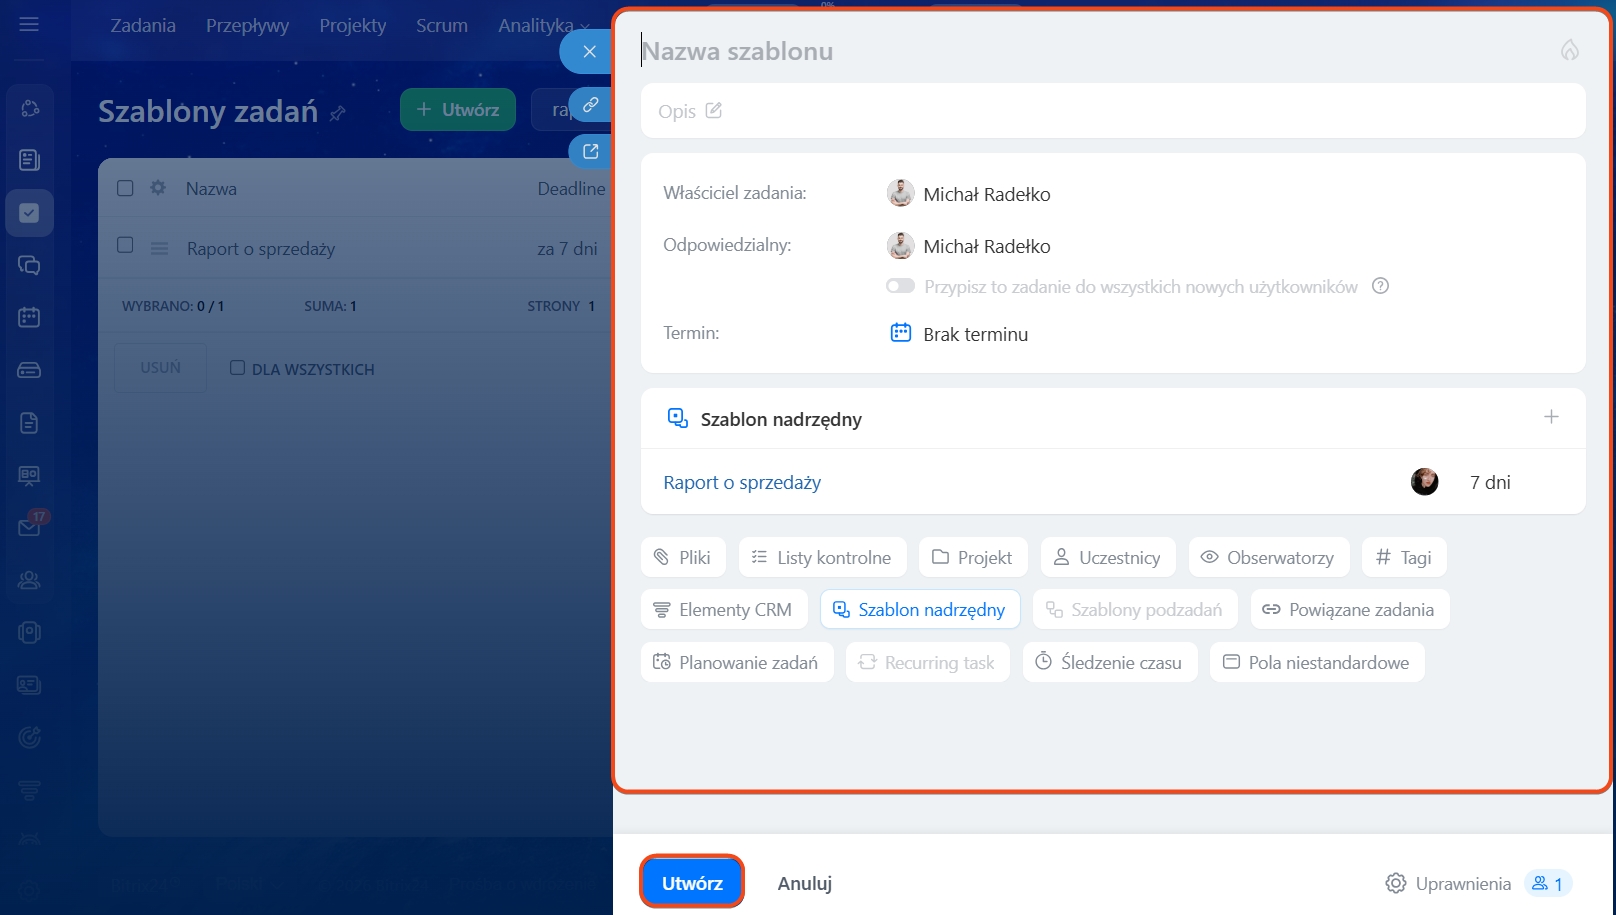The image size is (1616, 915).
Task: Switch to the Scrum tab
Action: click(442, 25)
